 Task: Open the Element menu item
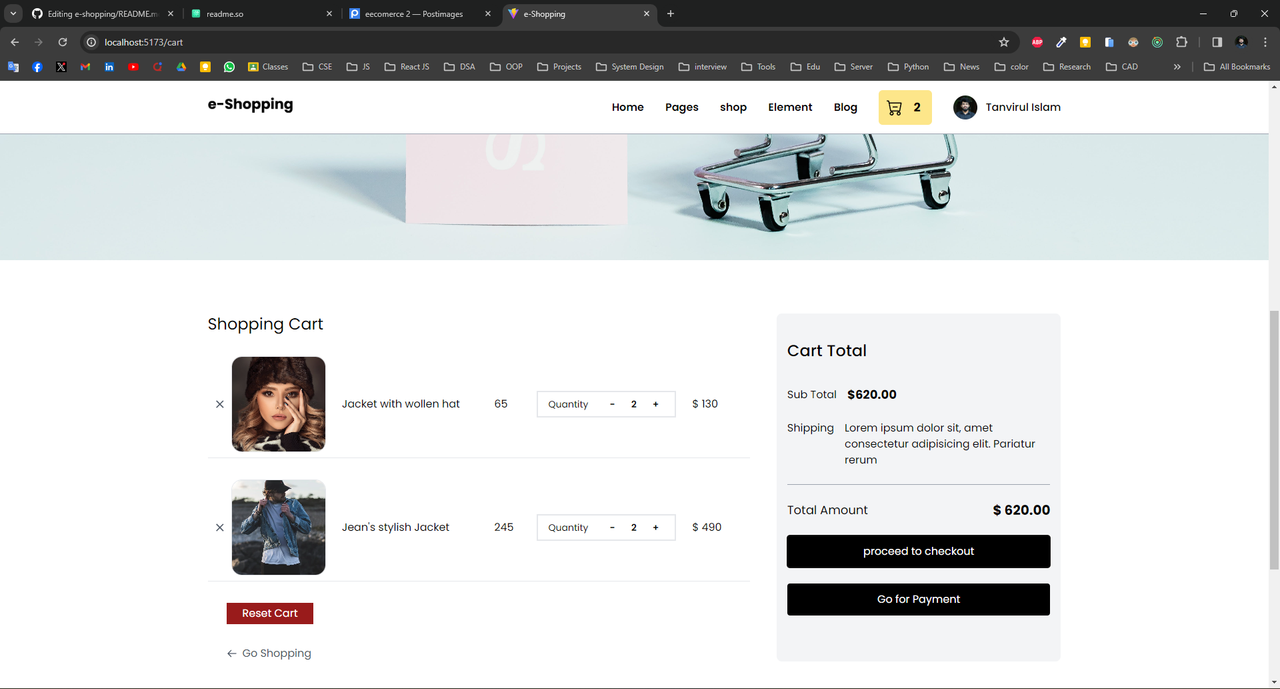790,107
